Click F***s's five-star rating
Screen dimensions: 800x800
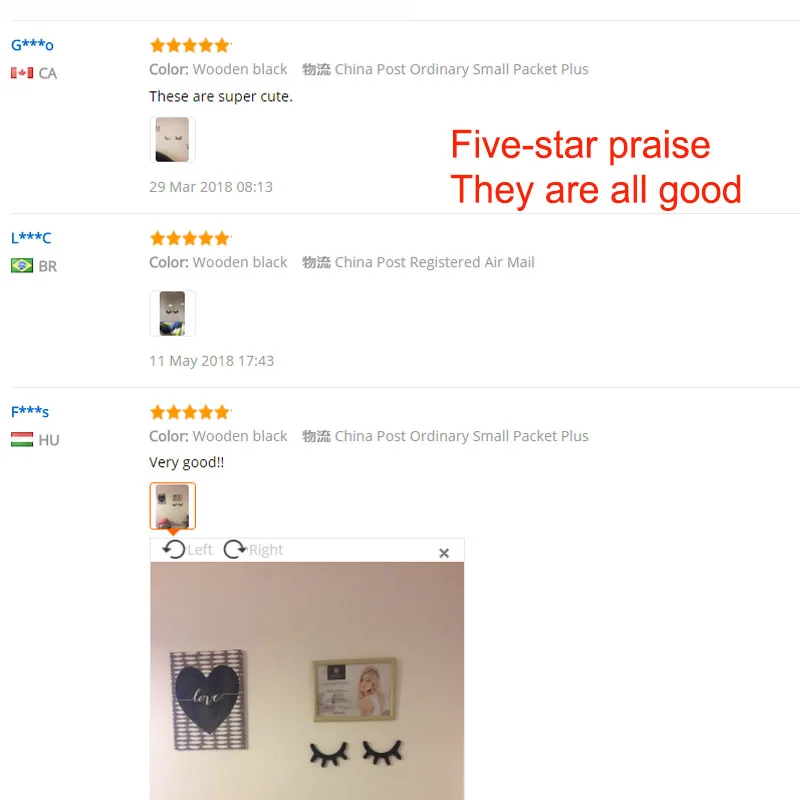(x=190, y=412)
